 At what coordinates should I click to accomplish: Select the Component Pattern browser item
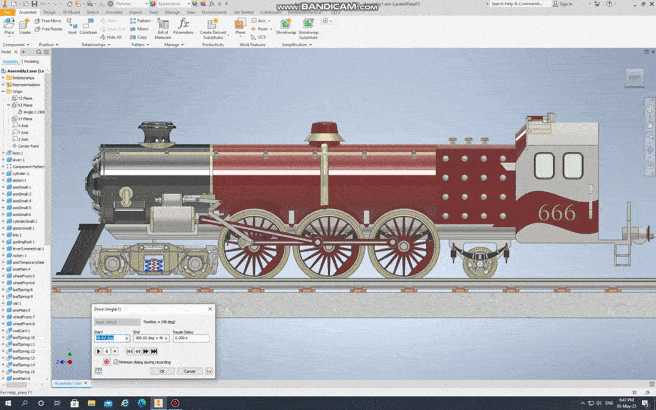point(25,167)
